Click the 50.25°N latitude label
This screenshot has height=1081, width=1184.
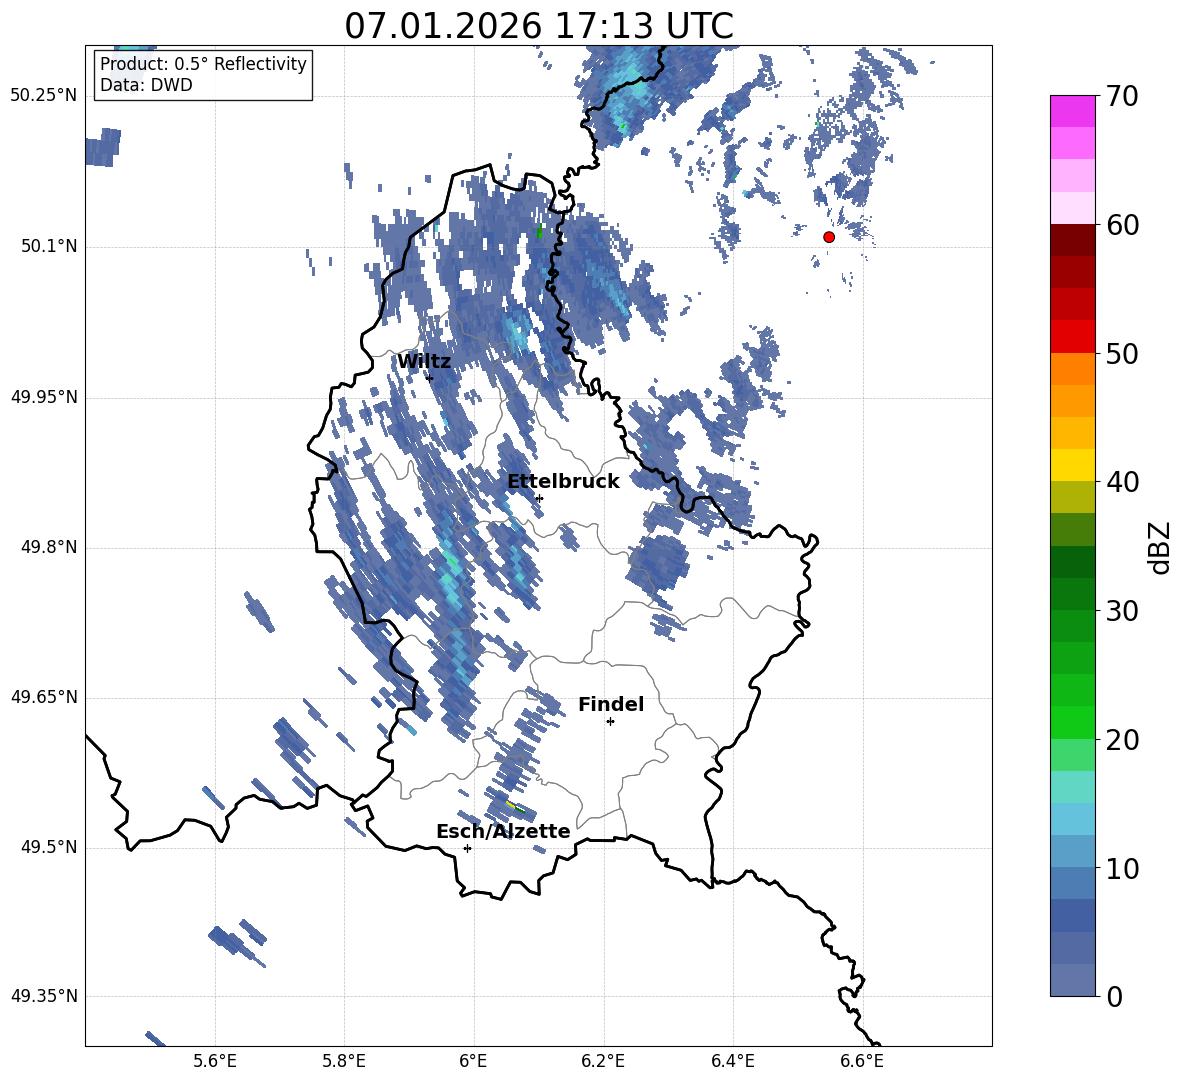click(x=44, y=96)
